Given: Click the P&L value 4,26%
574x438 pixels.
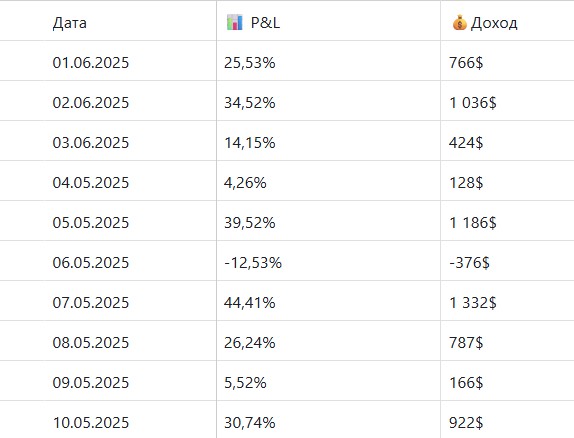Looking at the screenshot, I should coord(245,182).
